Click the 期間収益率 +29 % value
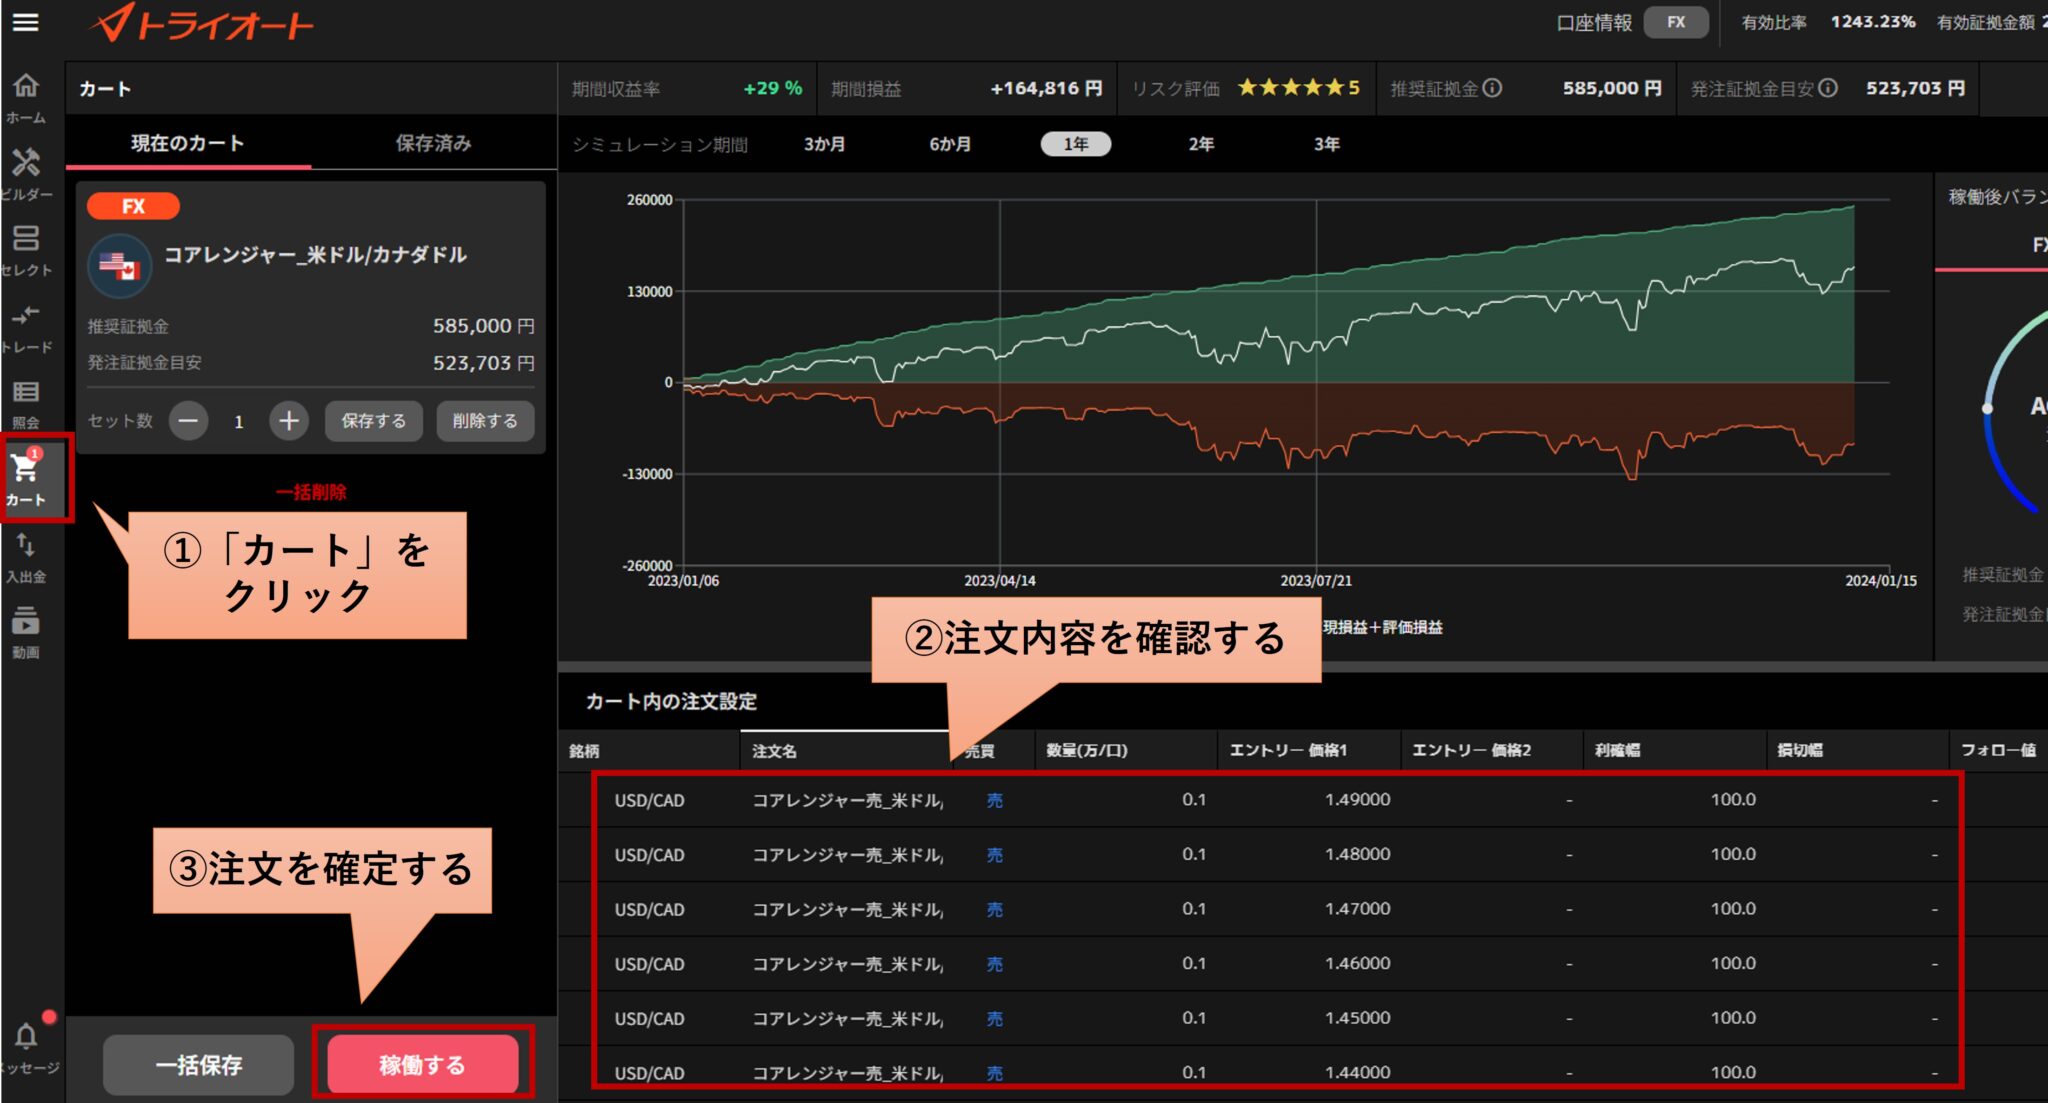 tap(773, 88)
